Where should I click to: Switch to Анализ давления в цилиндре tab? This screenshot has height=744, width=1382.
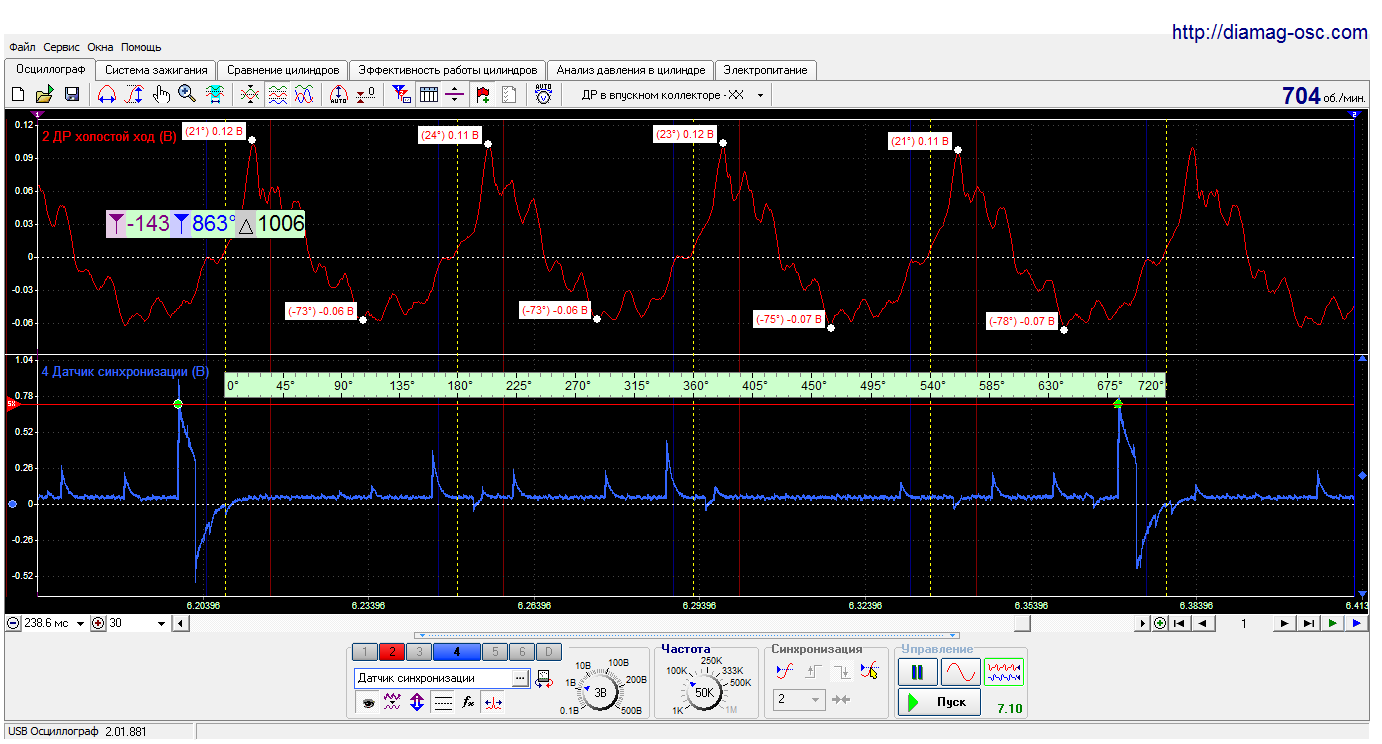(x=631, y=70)
